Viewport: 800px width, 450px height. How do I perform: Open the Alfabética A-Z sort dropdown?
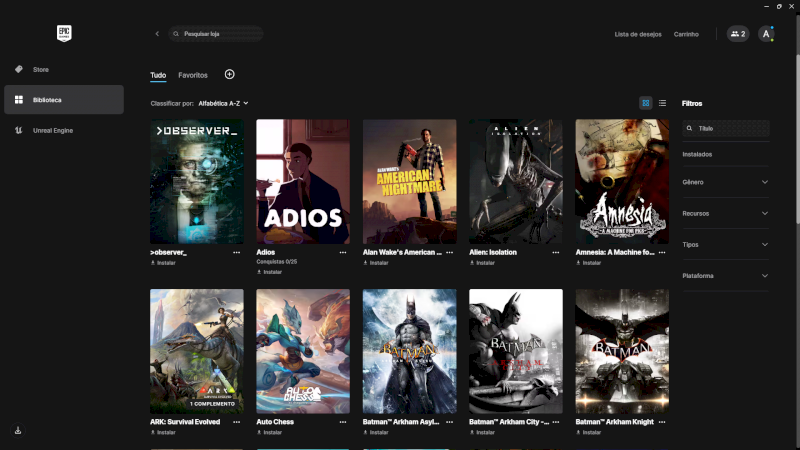(x=223, y=103)
